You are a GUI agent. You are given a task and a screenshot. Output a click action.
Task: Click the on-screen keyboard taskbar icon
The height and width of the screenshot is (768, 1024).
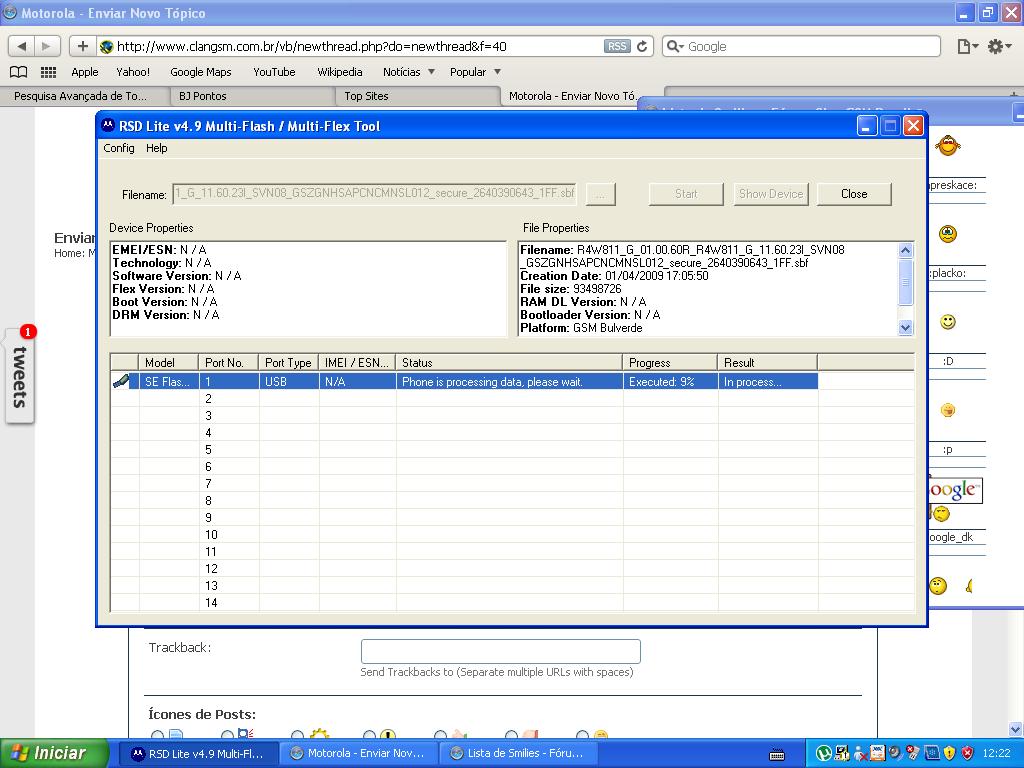(777, 755)
